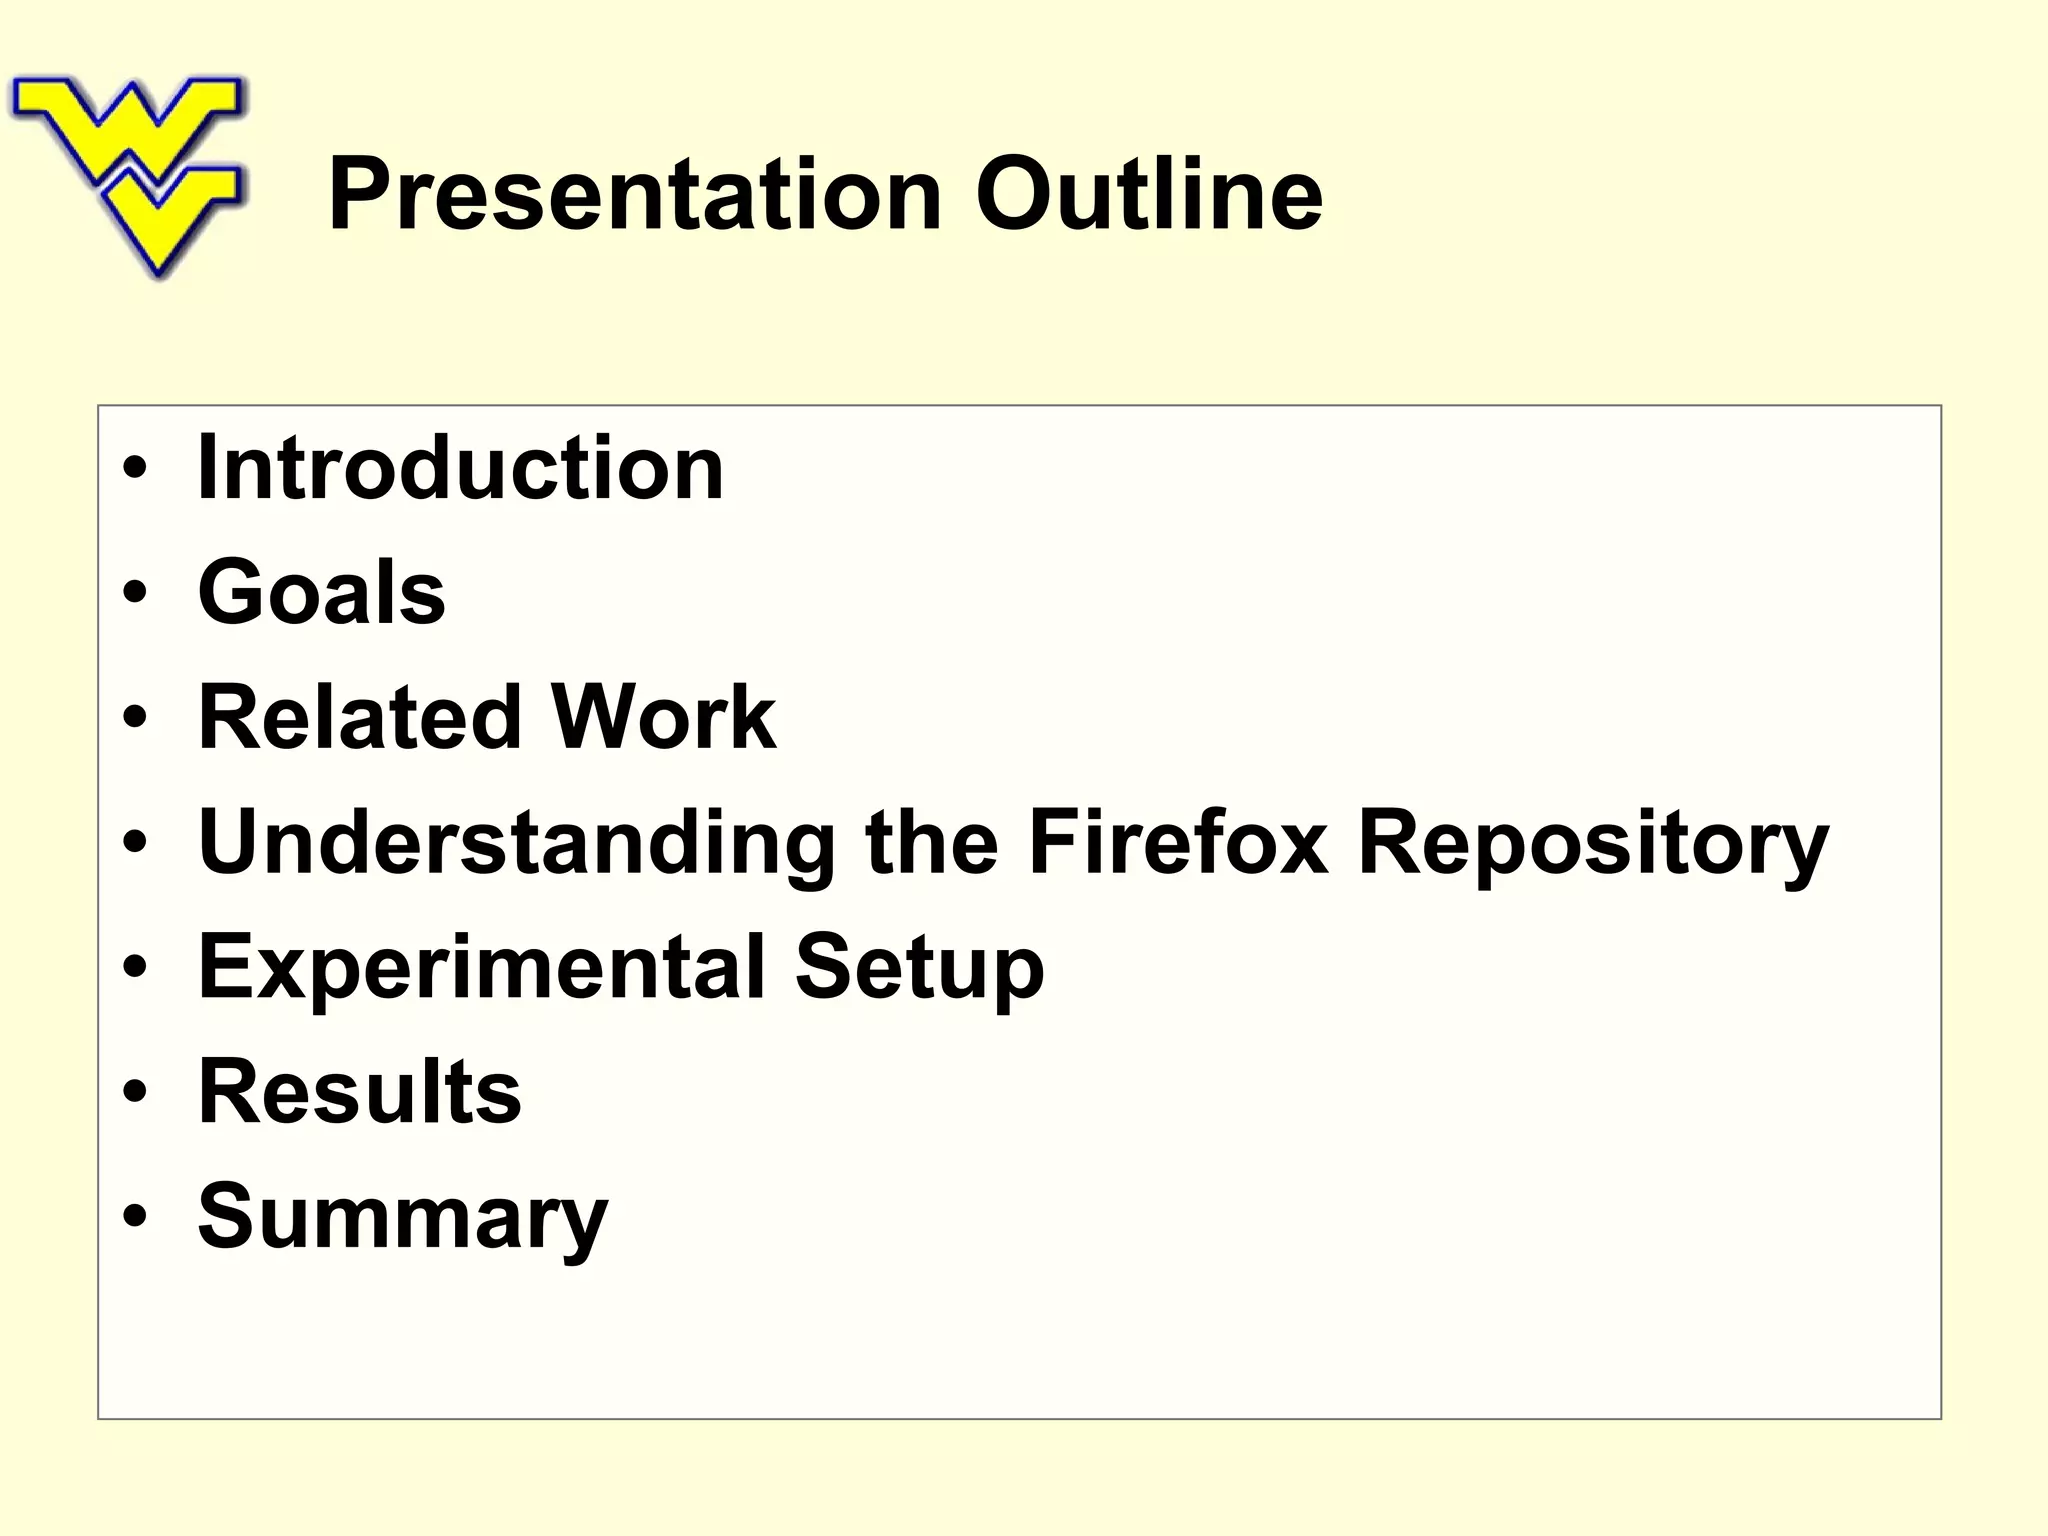Click the Goals bullet item
The width and height of the screenshot is (2048, 1536).
coord(322,592)
